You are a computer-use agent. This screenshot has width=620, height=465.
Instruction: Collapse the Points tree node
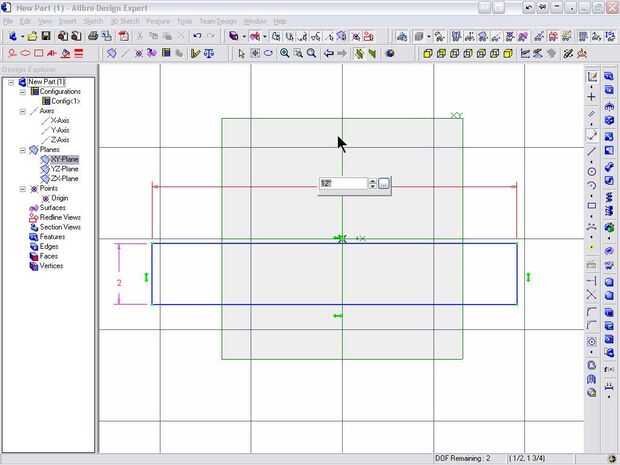23,189
